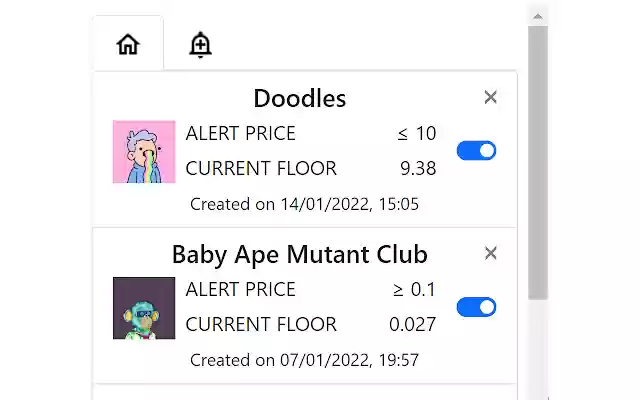Click the Baby Ape Mutant Club thumbnail
This screenshot has height=400, width=640.
[144, 308]
